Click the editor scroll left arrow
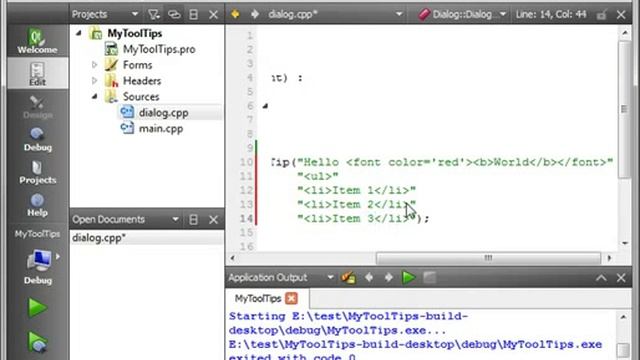Screen dimensions: 640x360 pyautogui.click(x=232, y=258)
